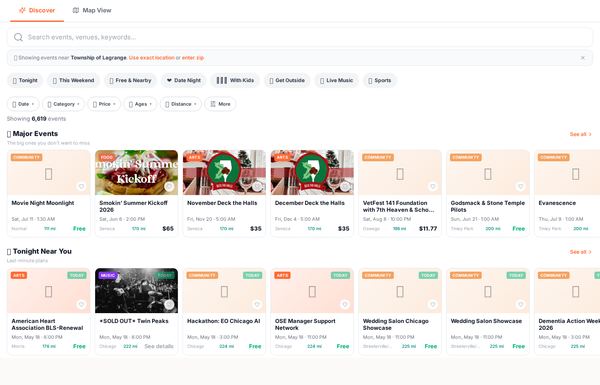Open Smokin' Summer Kickoff food thumbnail
This screenshot has height=385, width=600.
pos(136,173)
